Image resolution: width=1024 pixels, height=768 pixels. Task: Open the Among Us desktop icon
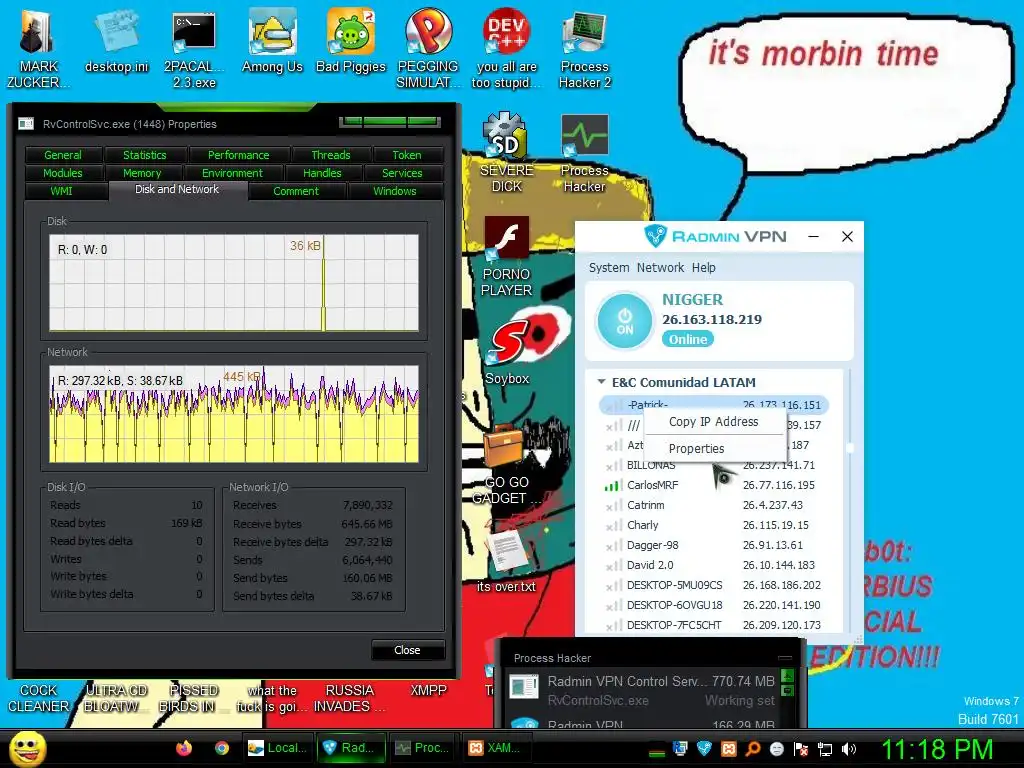(272, 40)
